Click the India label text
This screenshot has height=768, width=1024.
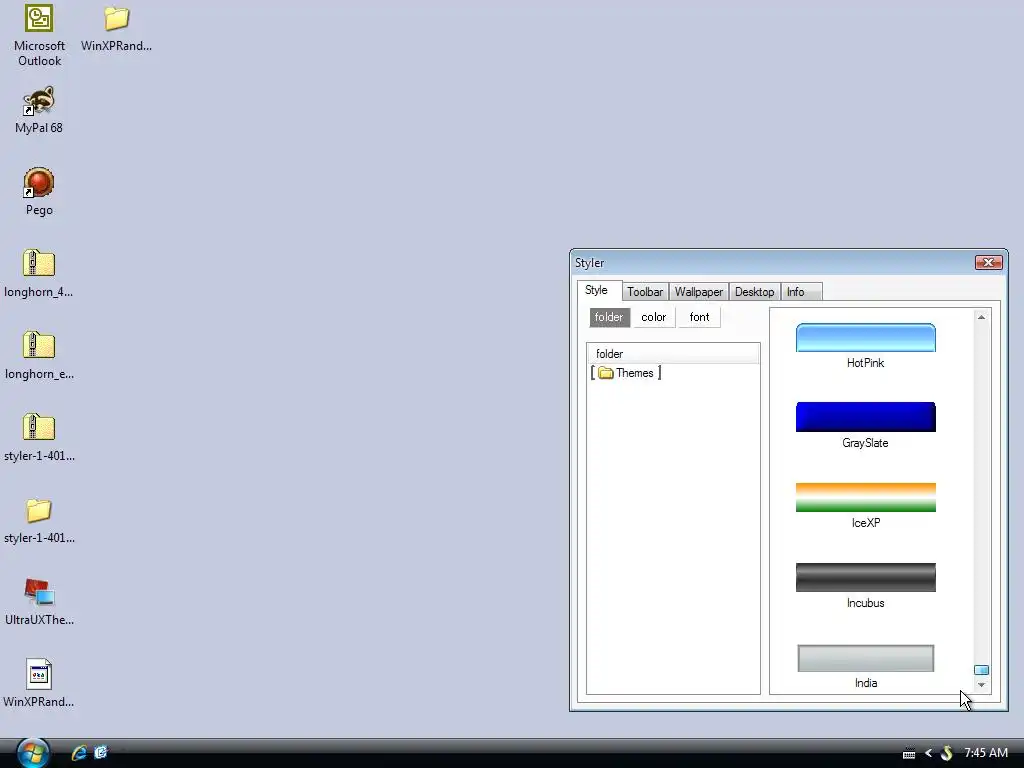click(866, 683)
